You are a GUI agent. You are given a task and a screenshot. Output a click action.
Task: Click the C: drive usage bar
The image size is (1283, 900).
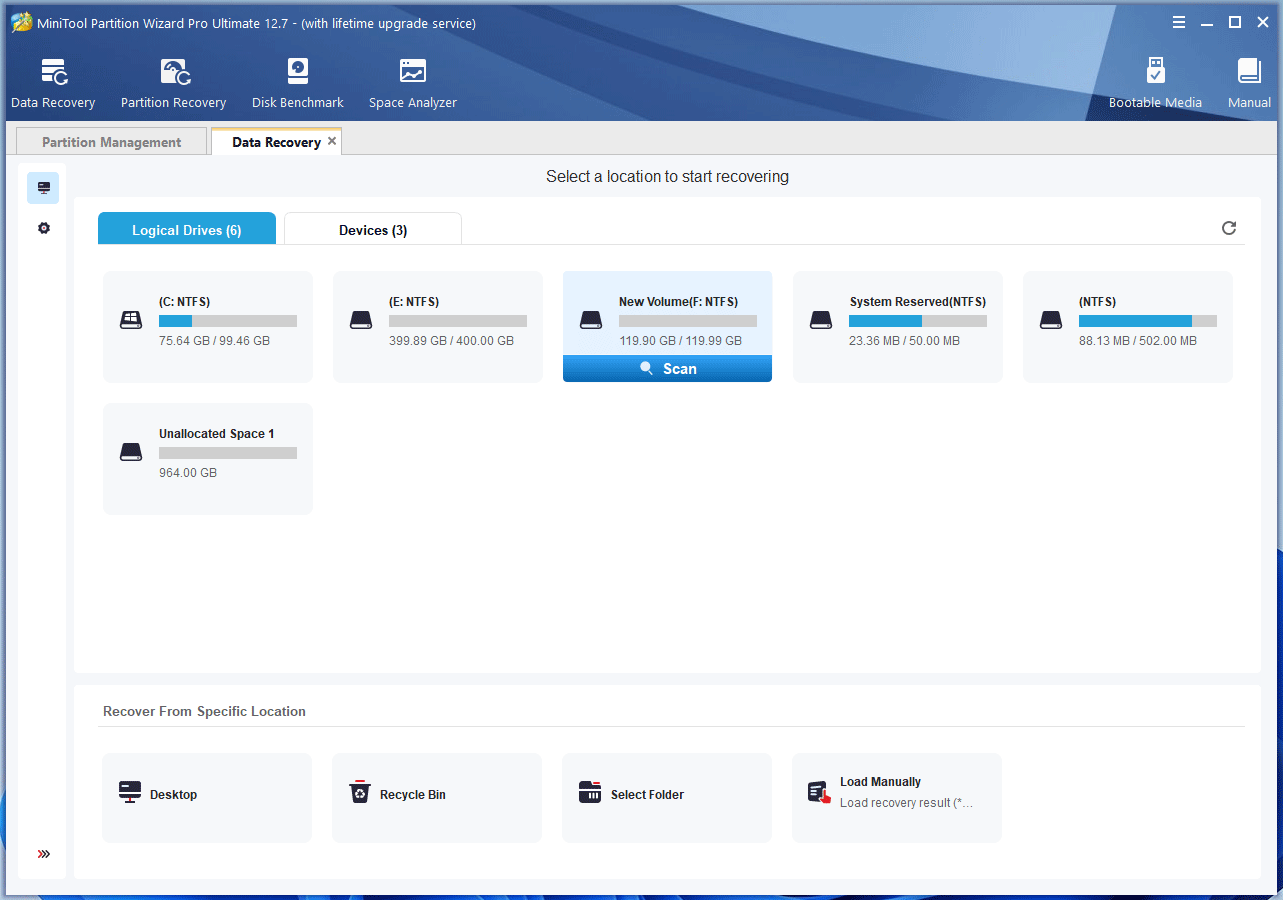[x=228, y=321]
